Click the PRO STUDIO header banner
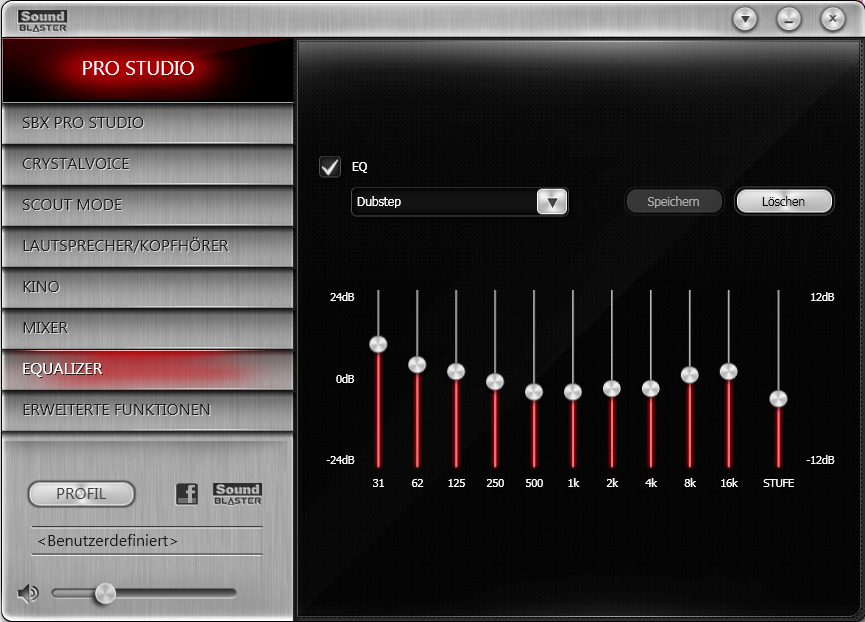This screenshot has width=865, height=622. click(x=147, y=69)
